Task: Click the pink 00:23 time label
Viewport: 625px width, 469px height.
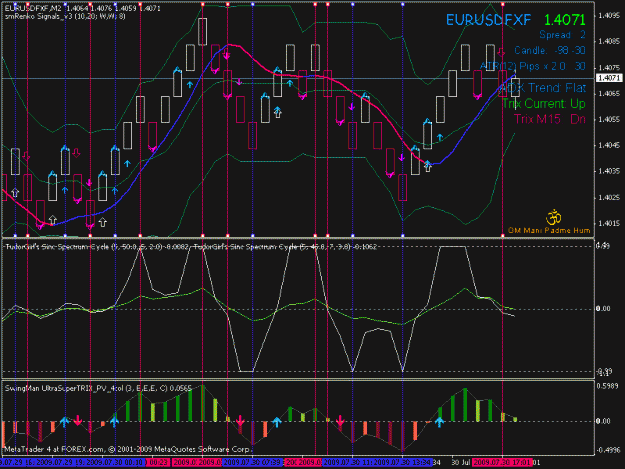Action: pos(158,462)
